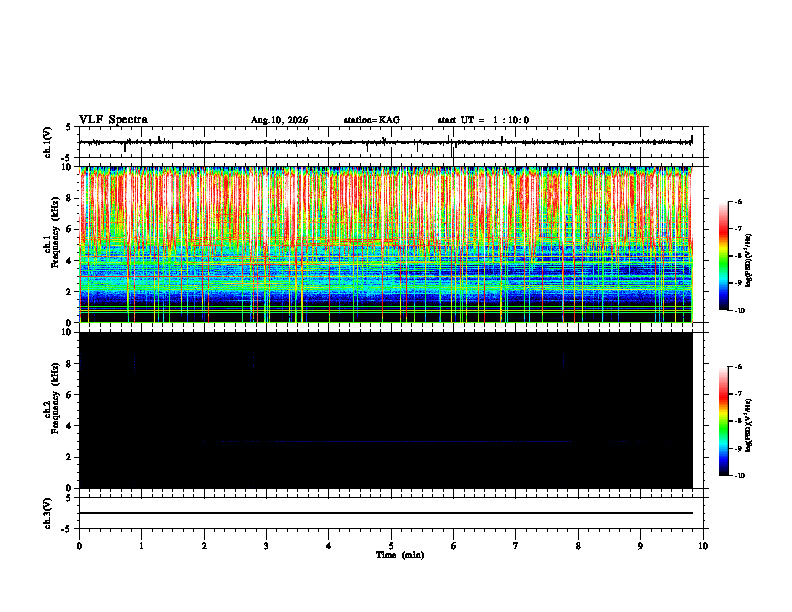Click time-axis tick label "3"
The image size is (792, 612).
pos(266,546)
